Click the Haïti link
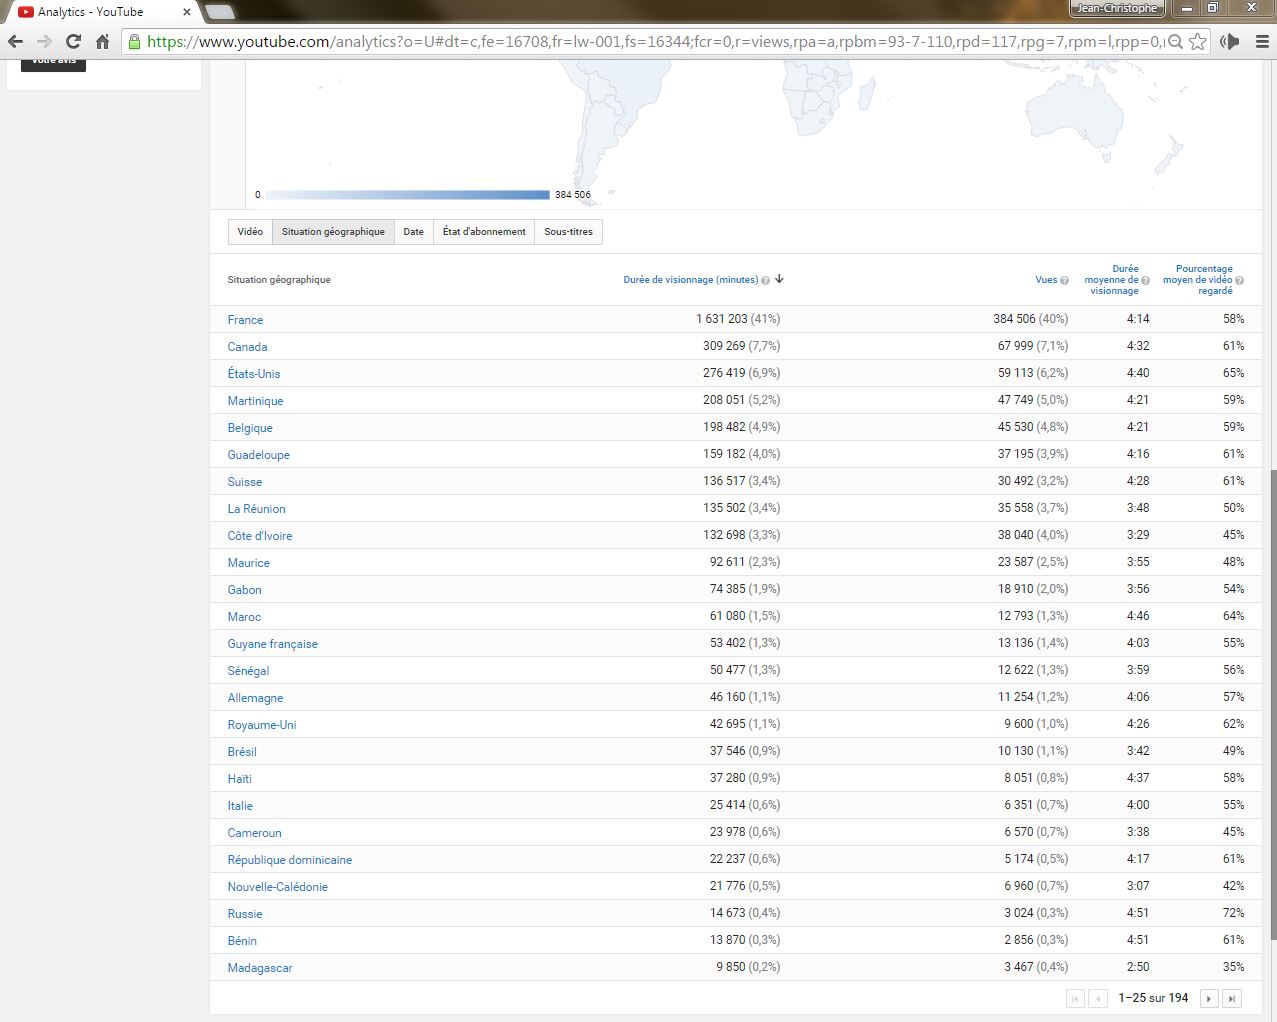 tap(239, 779)
